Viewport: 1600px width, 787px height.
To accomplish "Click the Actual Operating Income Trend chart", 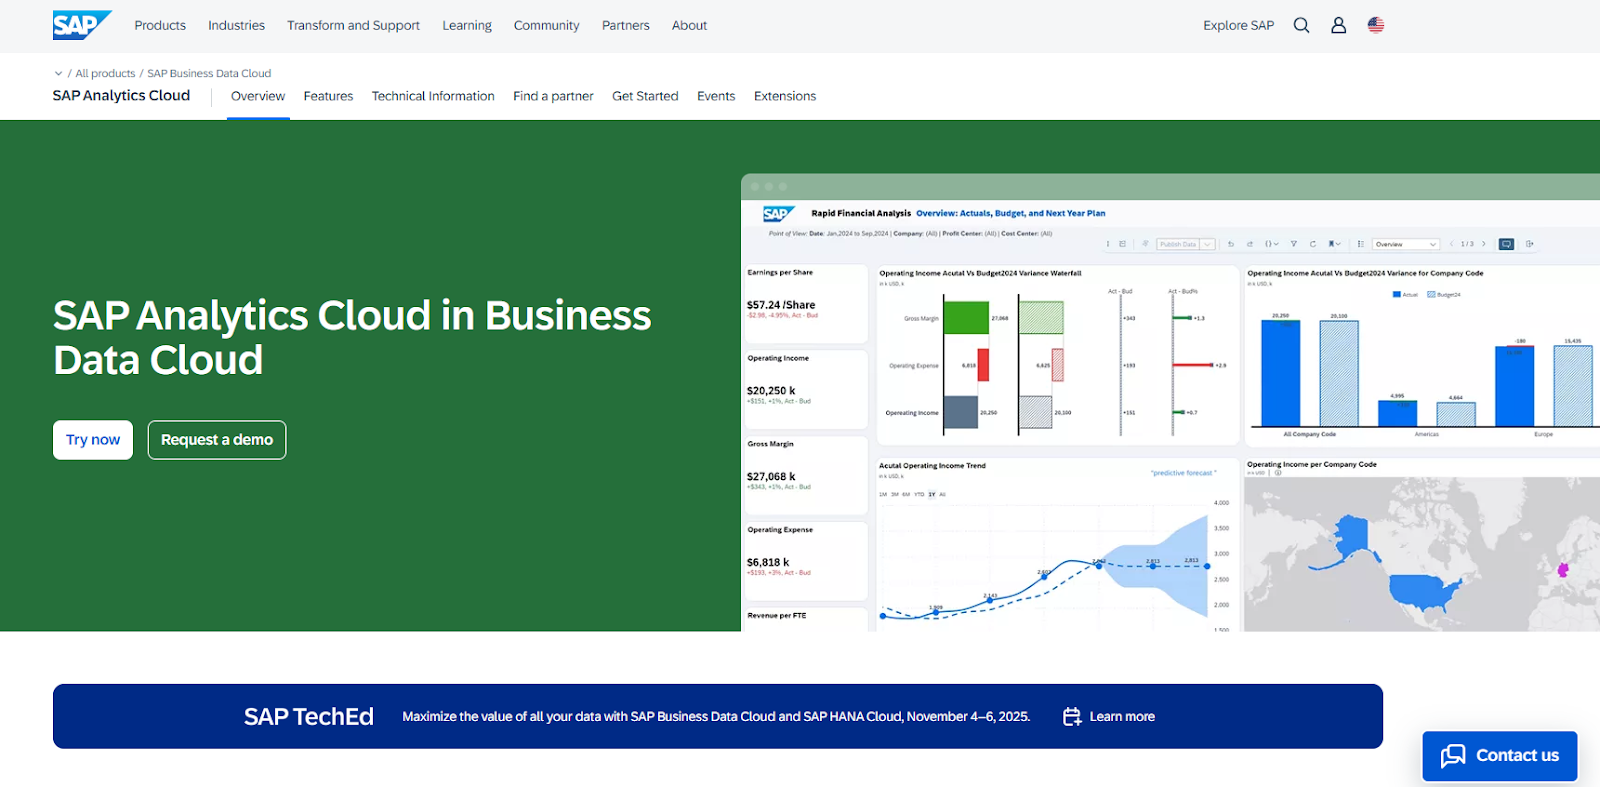I will point(1058,545).
